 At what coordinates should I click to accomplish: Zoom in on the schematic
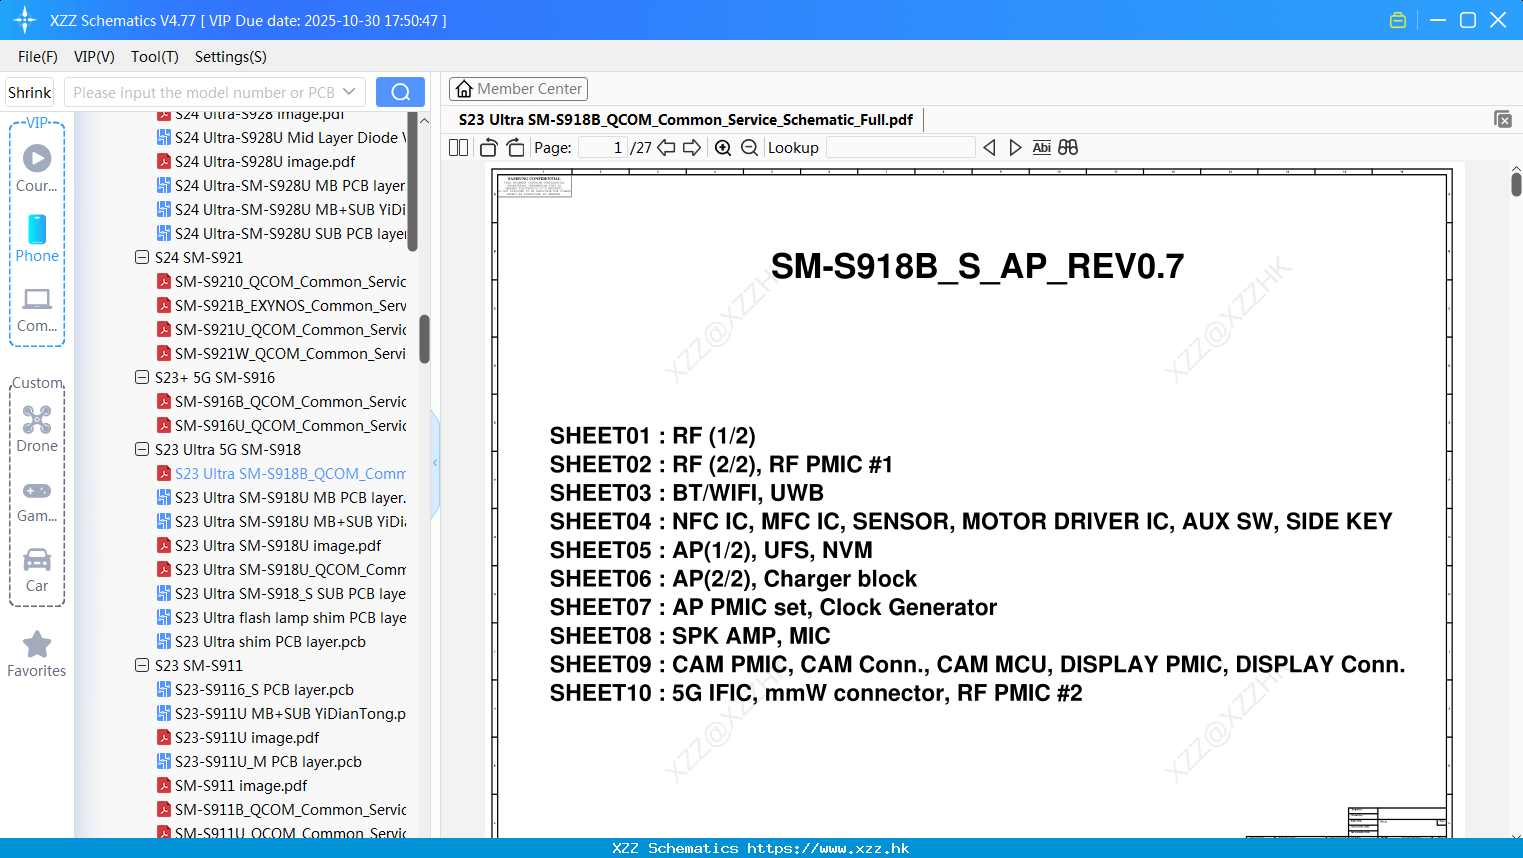coord(723,148)
